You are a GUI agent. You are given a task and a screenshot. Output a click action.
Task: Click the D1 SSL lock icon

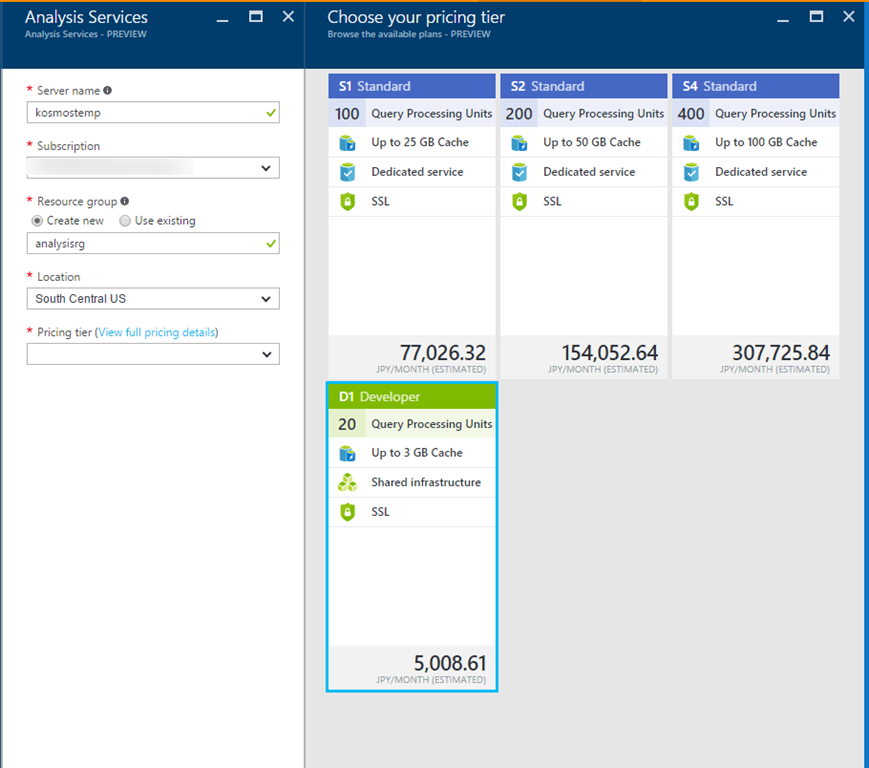pyautogui.click(x=347, y=512)
